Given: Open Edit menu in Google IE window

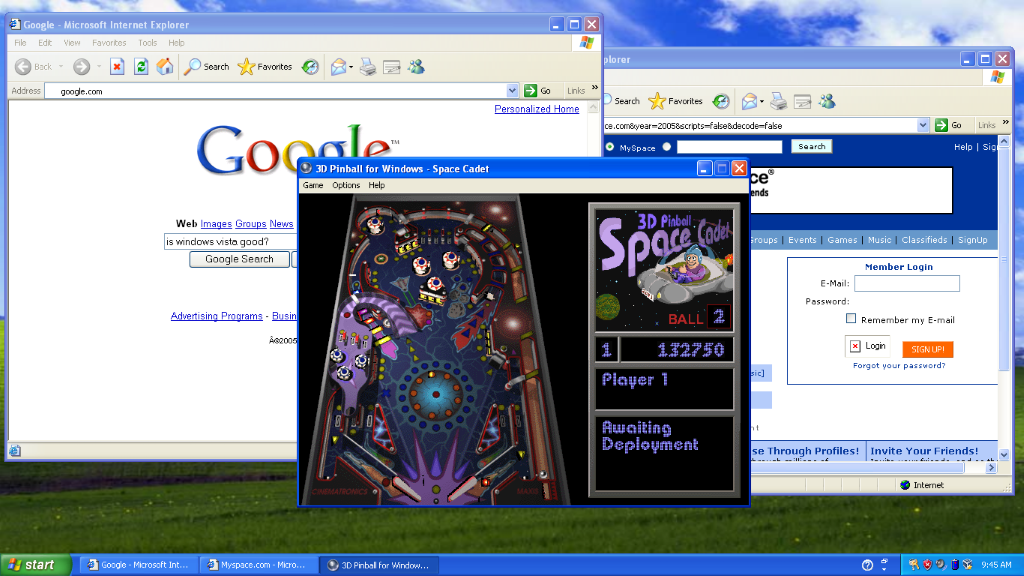Looking at the screenshot, I should (x=44, y=43).
